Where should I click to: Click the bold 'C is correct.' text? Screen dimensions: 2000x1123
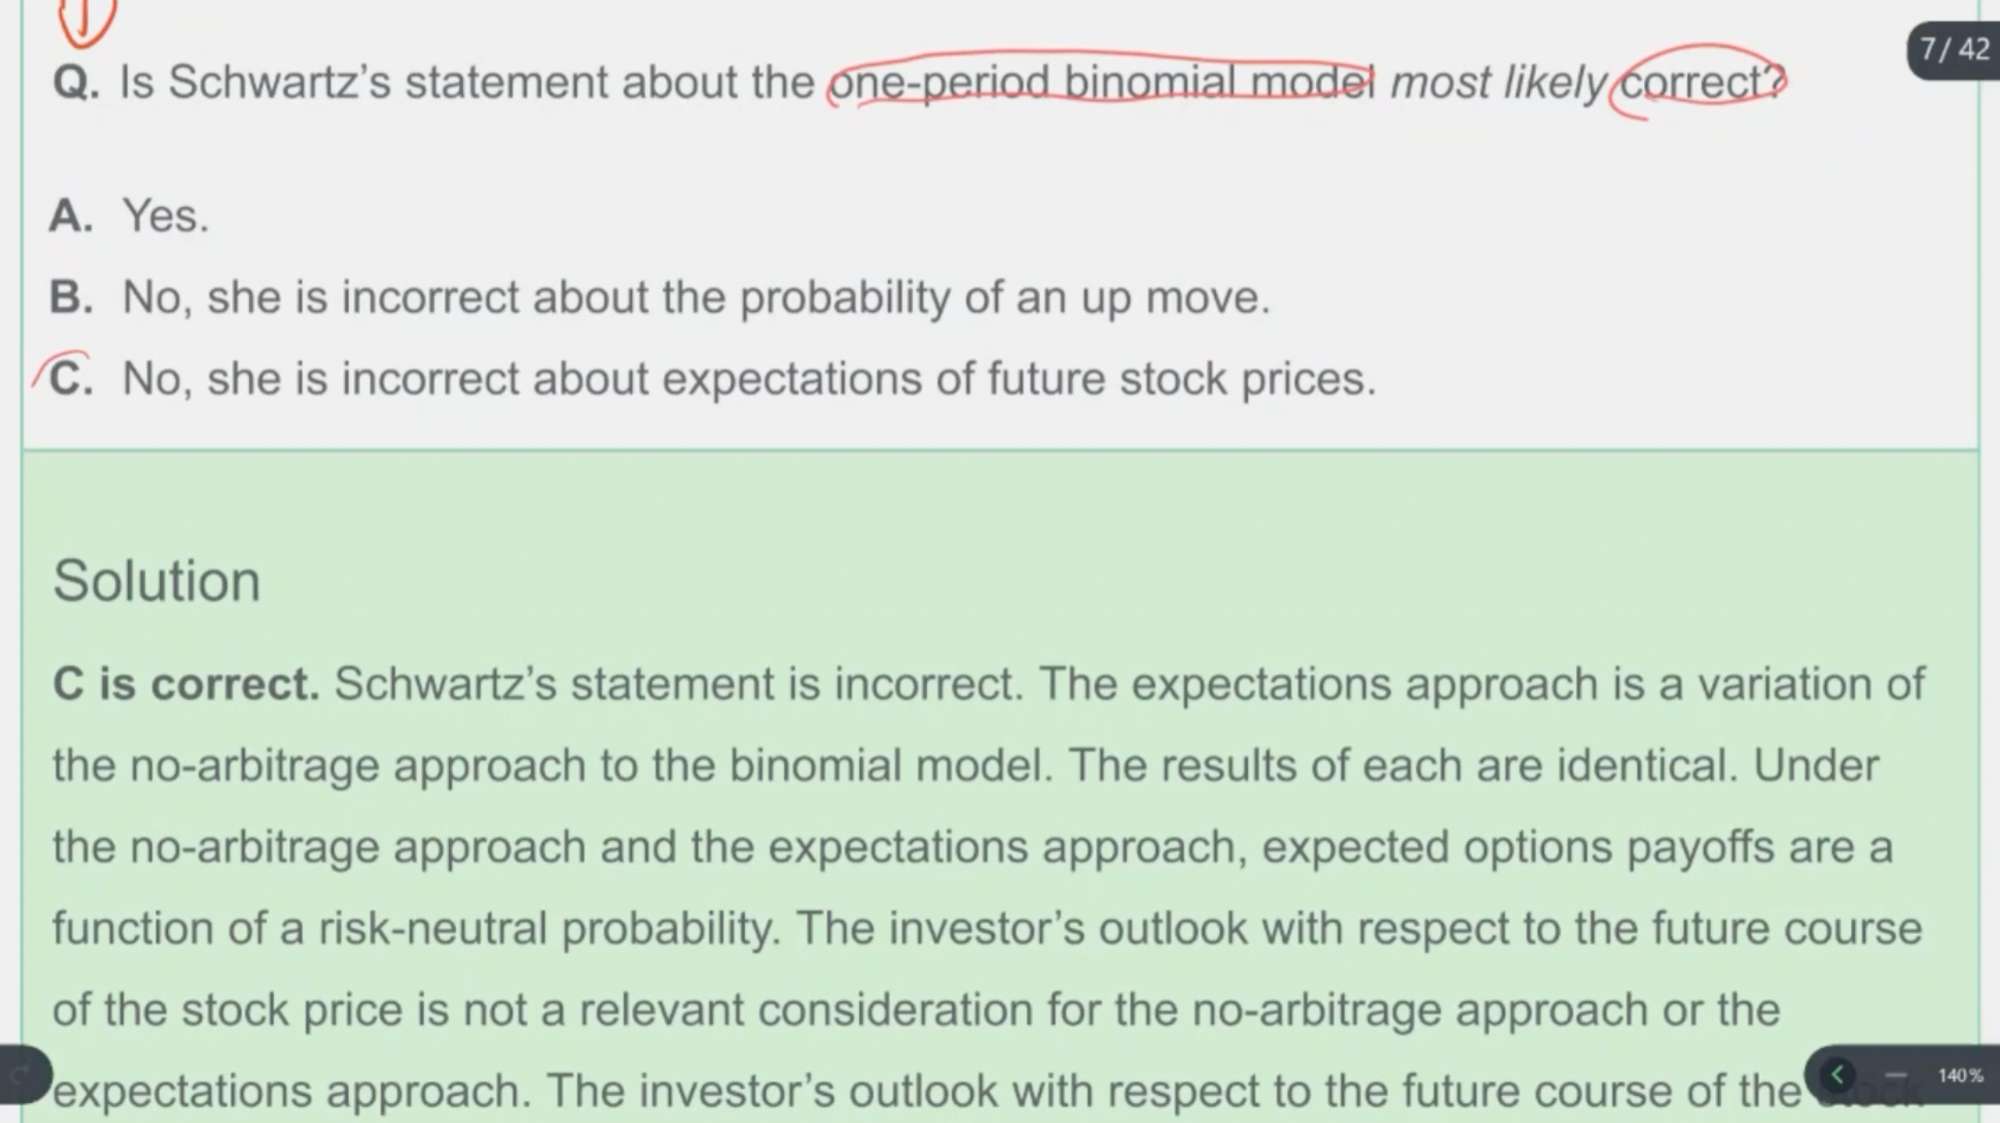(186, 684)
